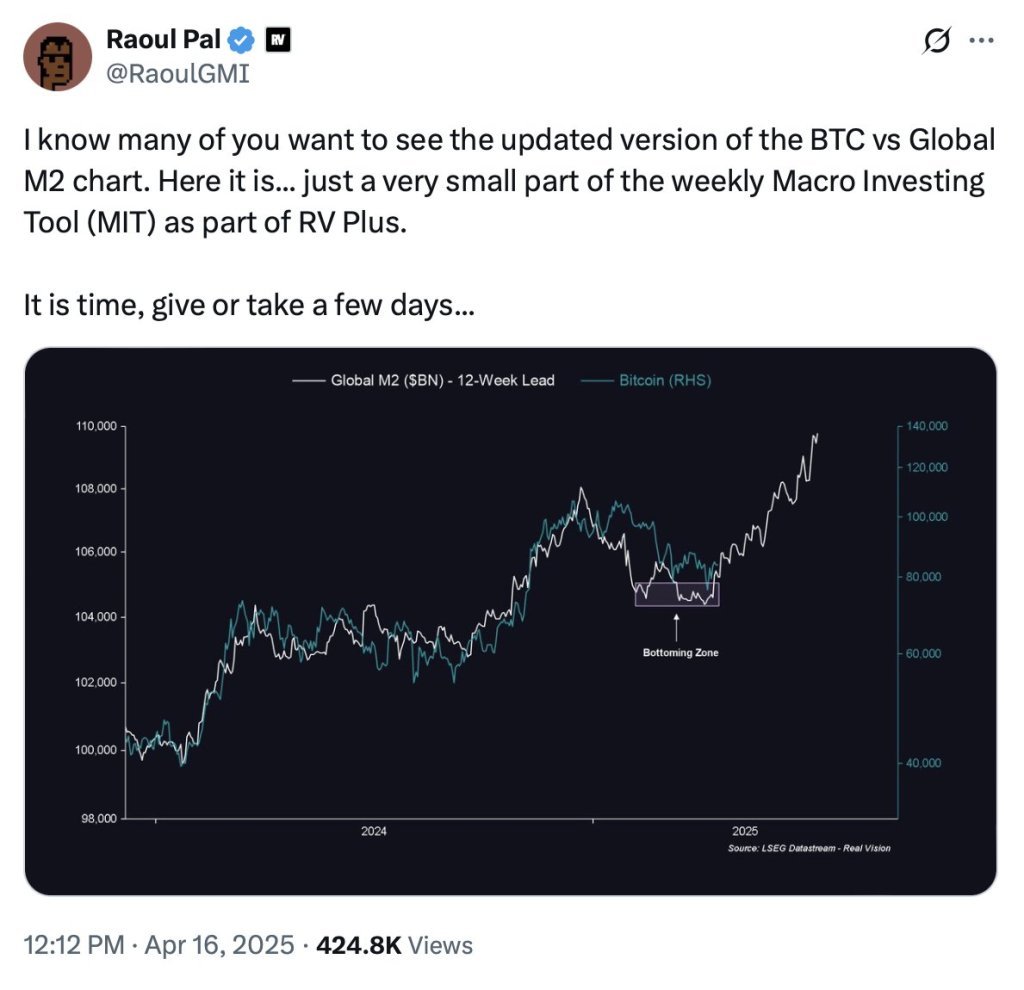
Task: Toggle the Bitcoin series visibility in legend
Action: pos(665,380)
